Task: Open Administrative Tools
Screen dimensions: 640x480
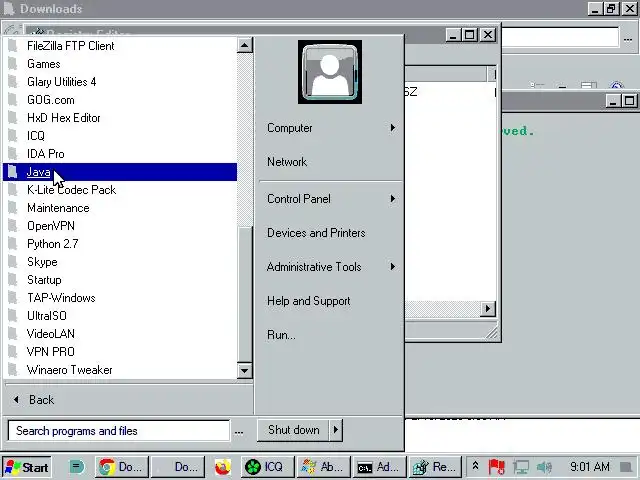Action: pos(330,267)
